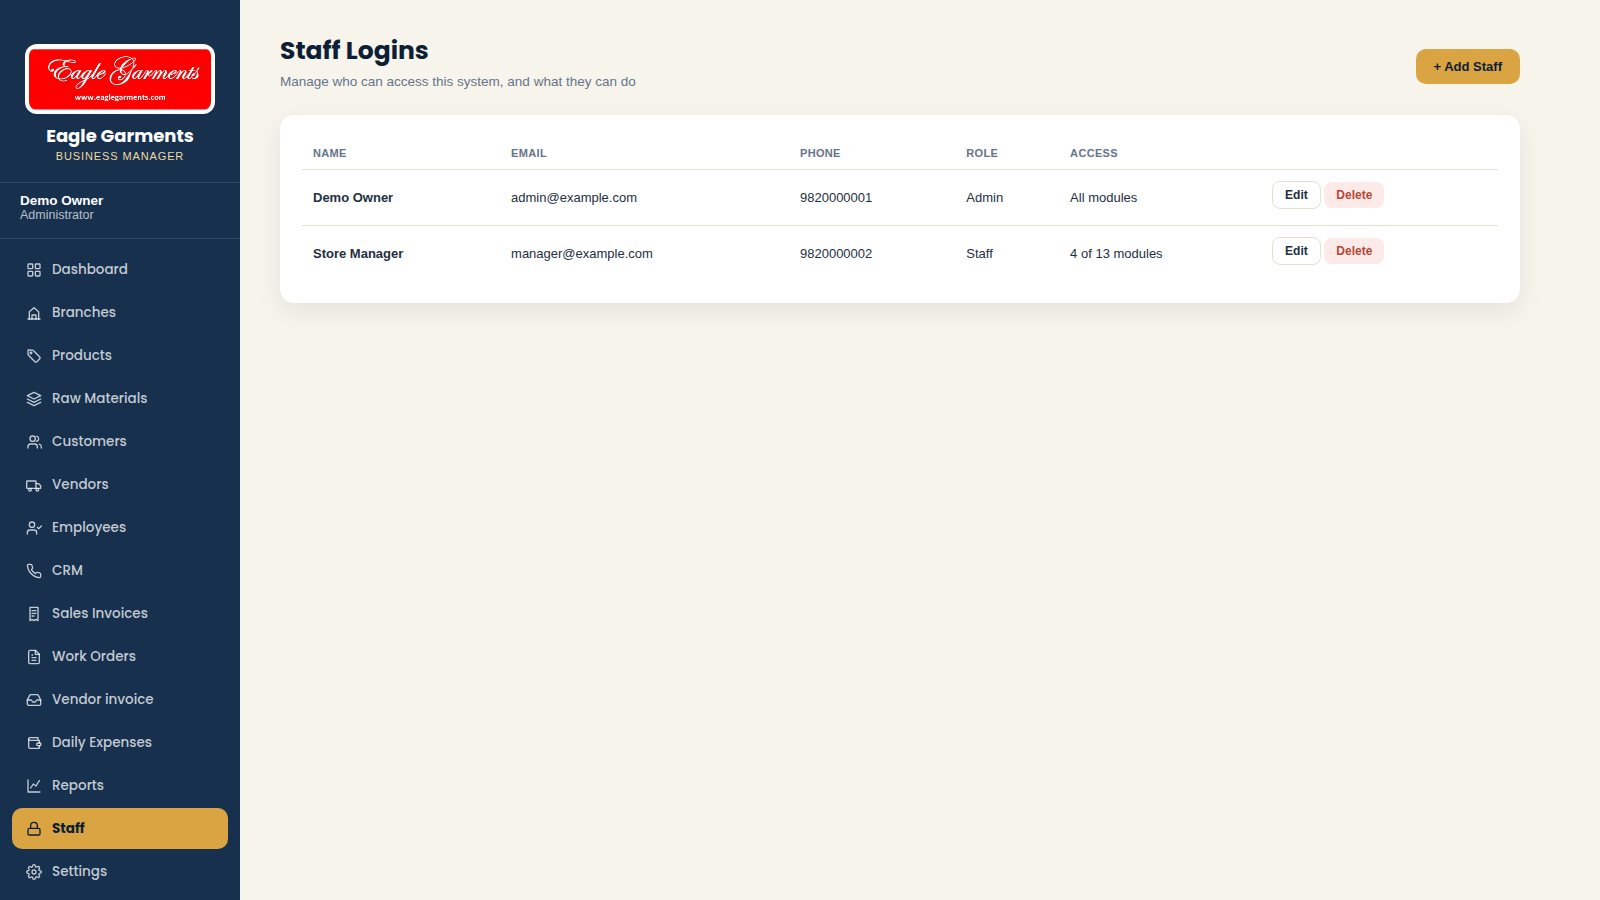
Task: Click the Branches building icon
Action: (x=34, y=313)
